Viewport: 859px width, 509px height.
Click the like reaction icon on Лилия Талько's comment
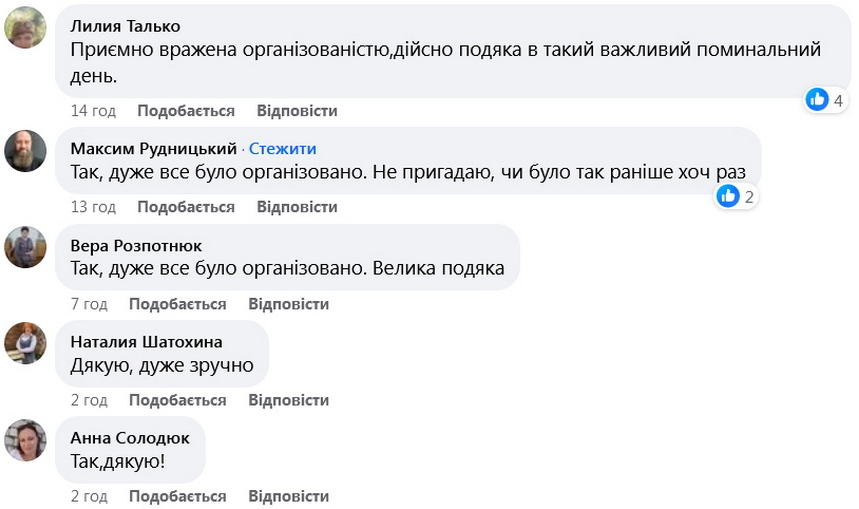(x=818, y=99)
